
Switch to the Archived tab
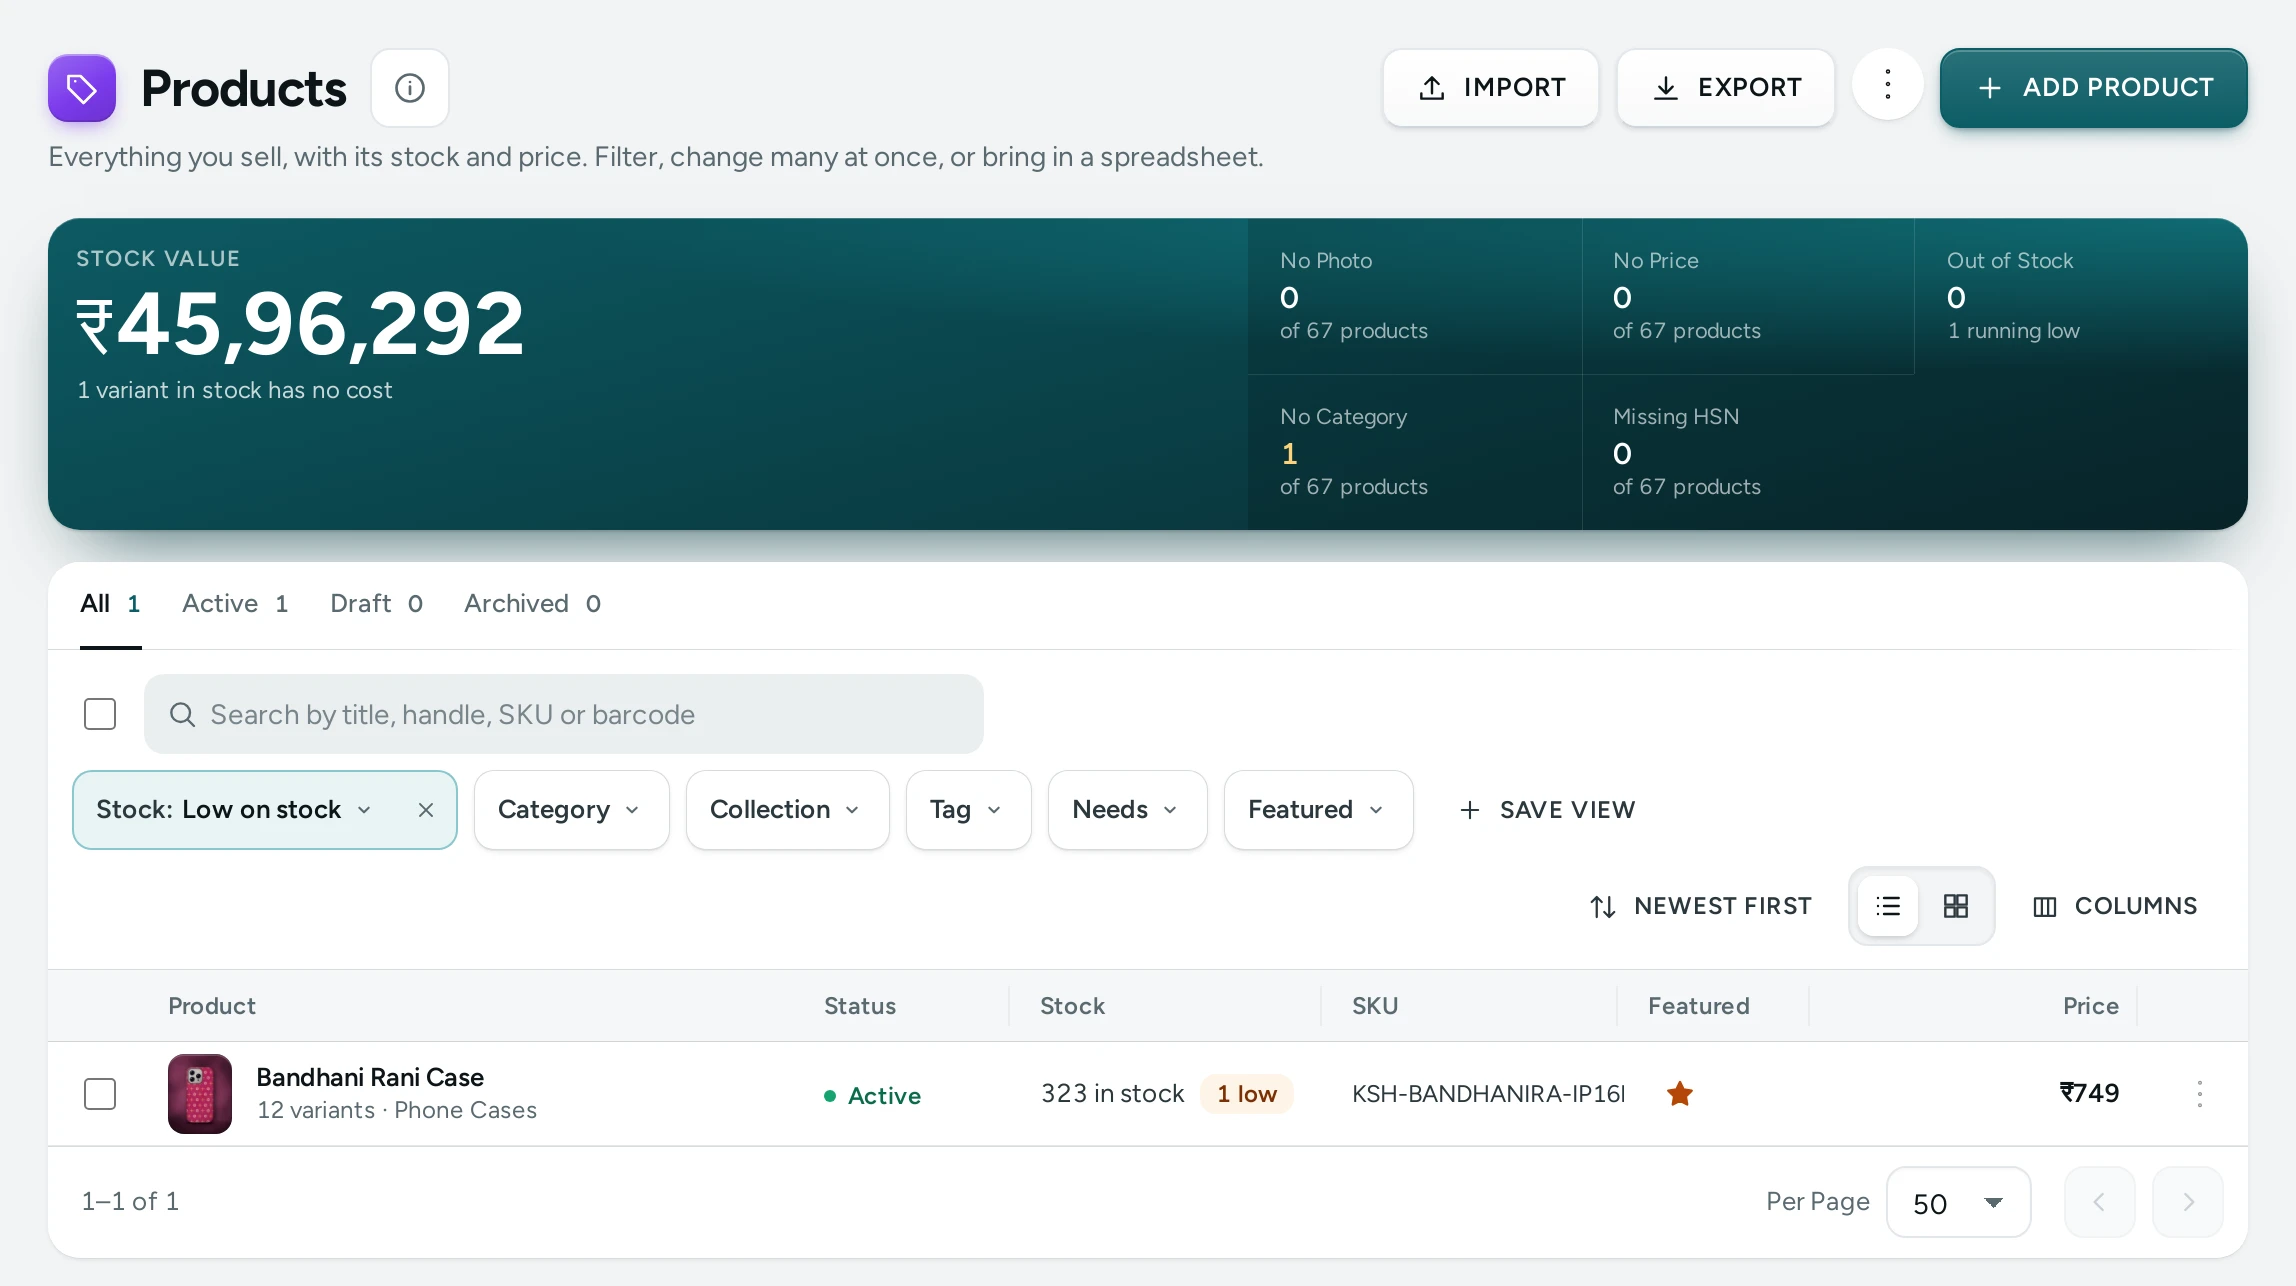pyautogui.click(x=532, y=604)
